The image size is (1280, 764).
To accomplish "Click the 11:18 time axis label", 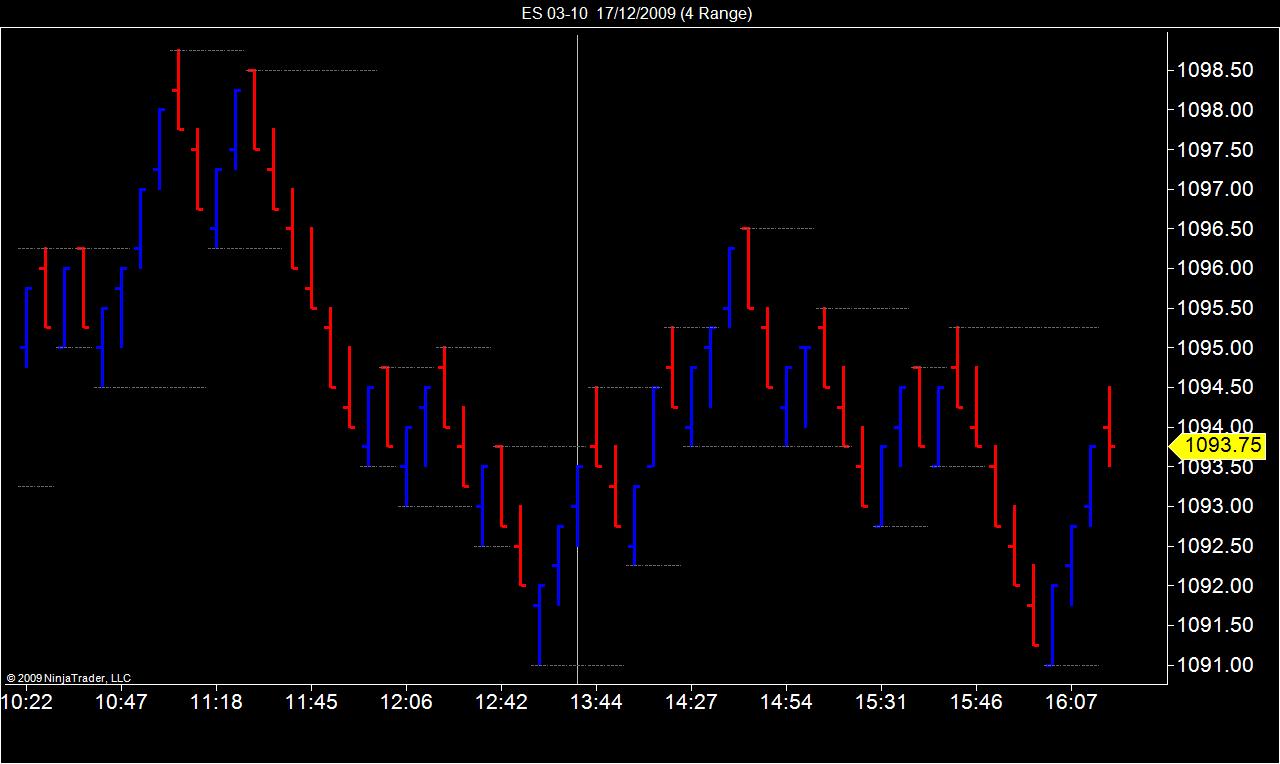I will pos(217,702).
